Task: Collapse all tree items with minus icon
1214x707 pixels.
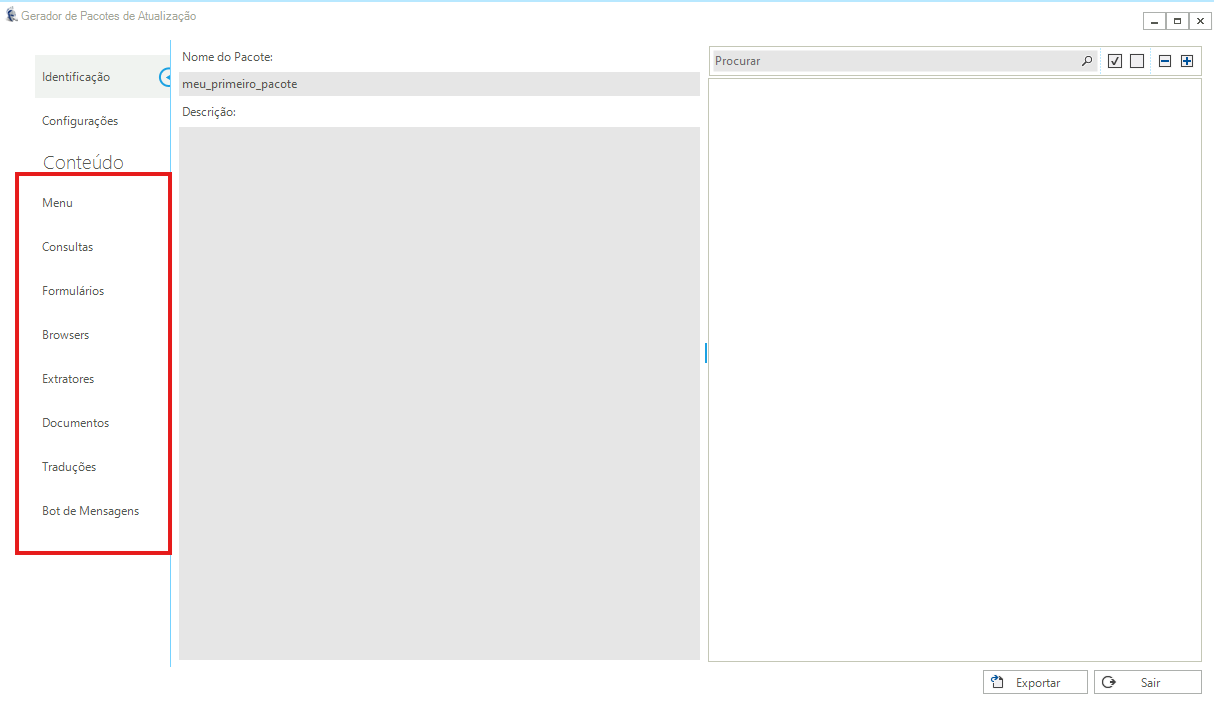Action: click(1165, 61)
